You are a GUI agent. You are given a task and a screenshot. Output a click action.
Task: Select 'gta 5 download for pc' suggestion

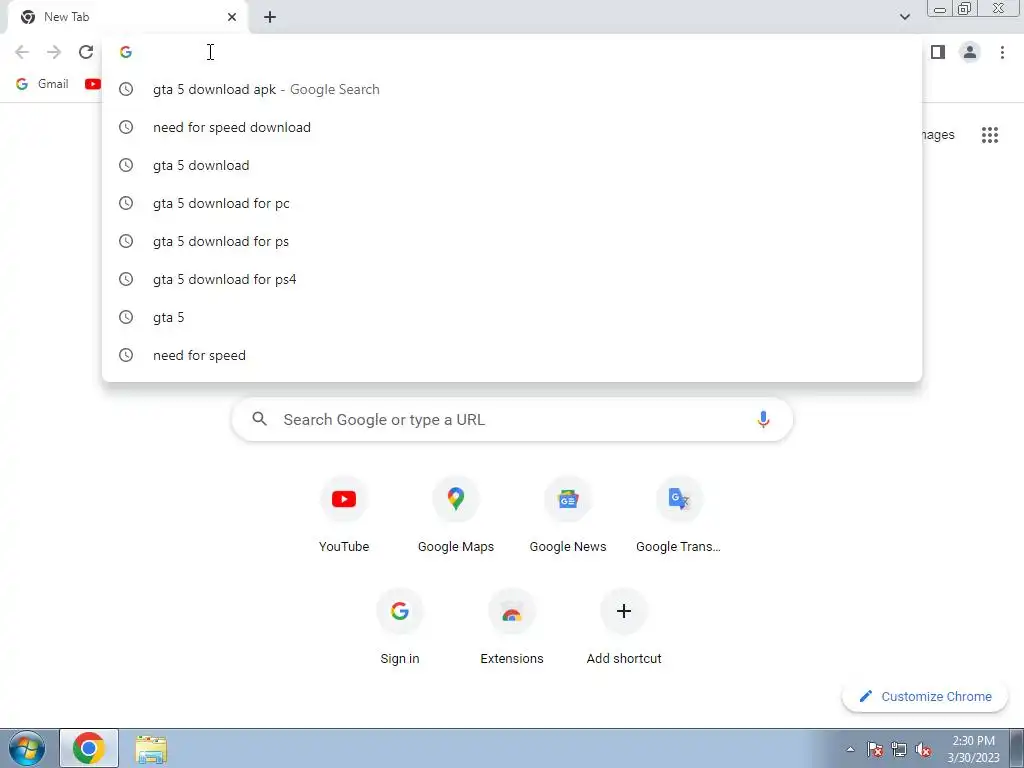512,203
